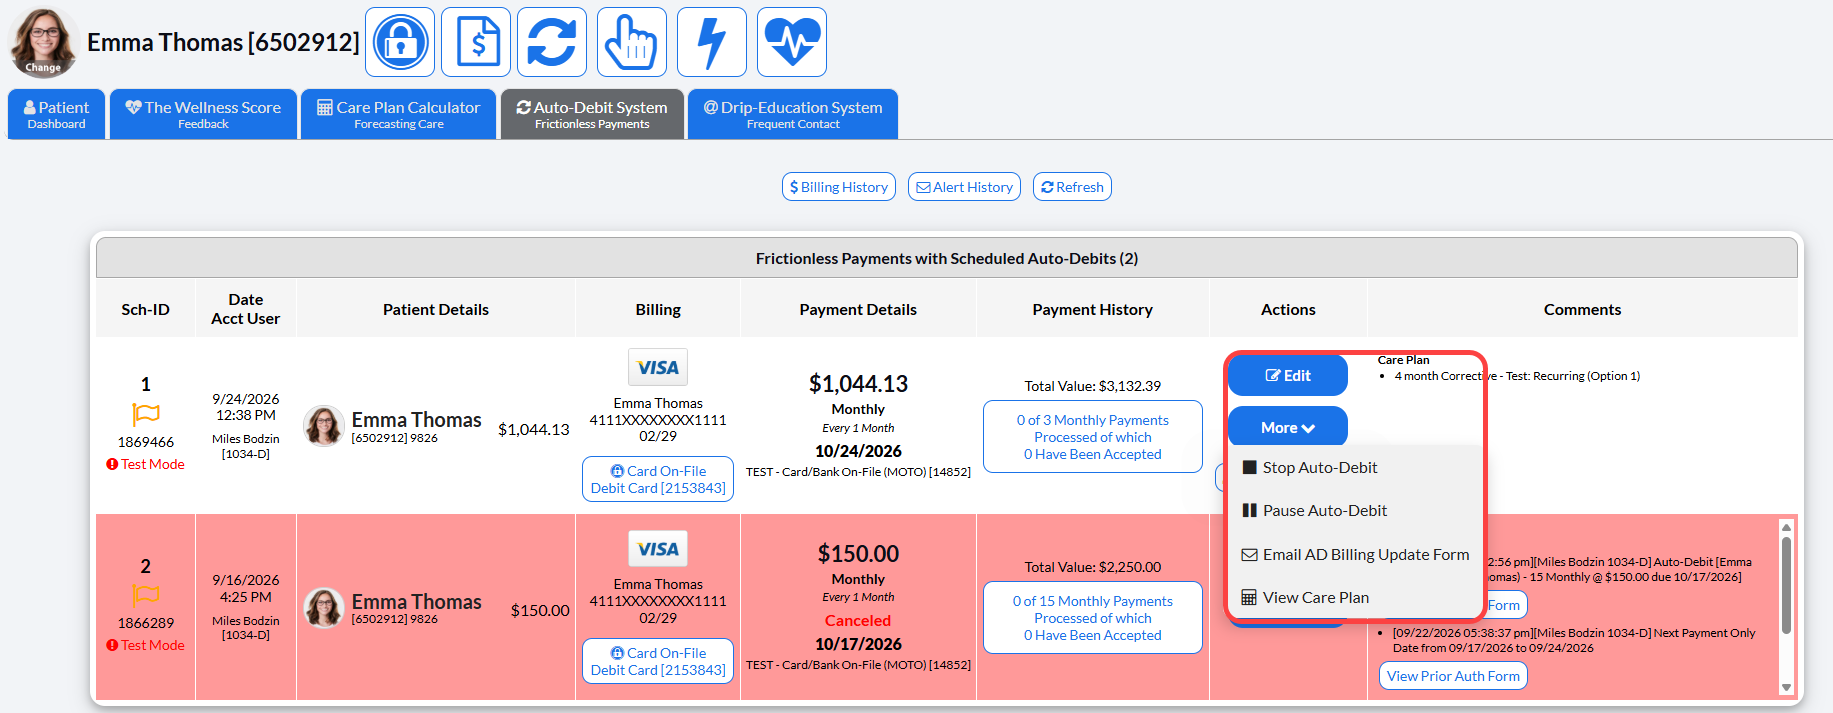Click the Edit button for schedule 1
The image size is (1833, 713).
pos(1288,376)
